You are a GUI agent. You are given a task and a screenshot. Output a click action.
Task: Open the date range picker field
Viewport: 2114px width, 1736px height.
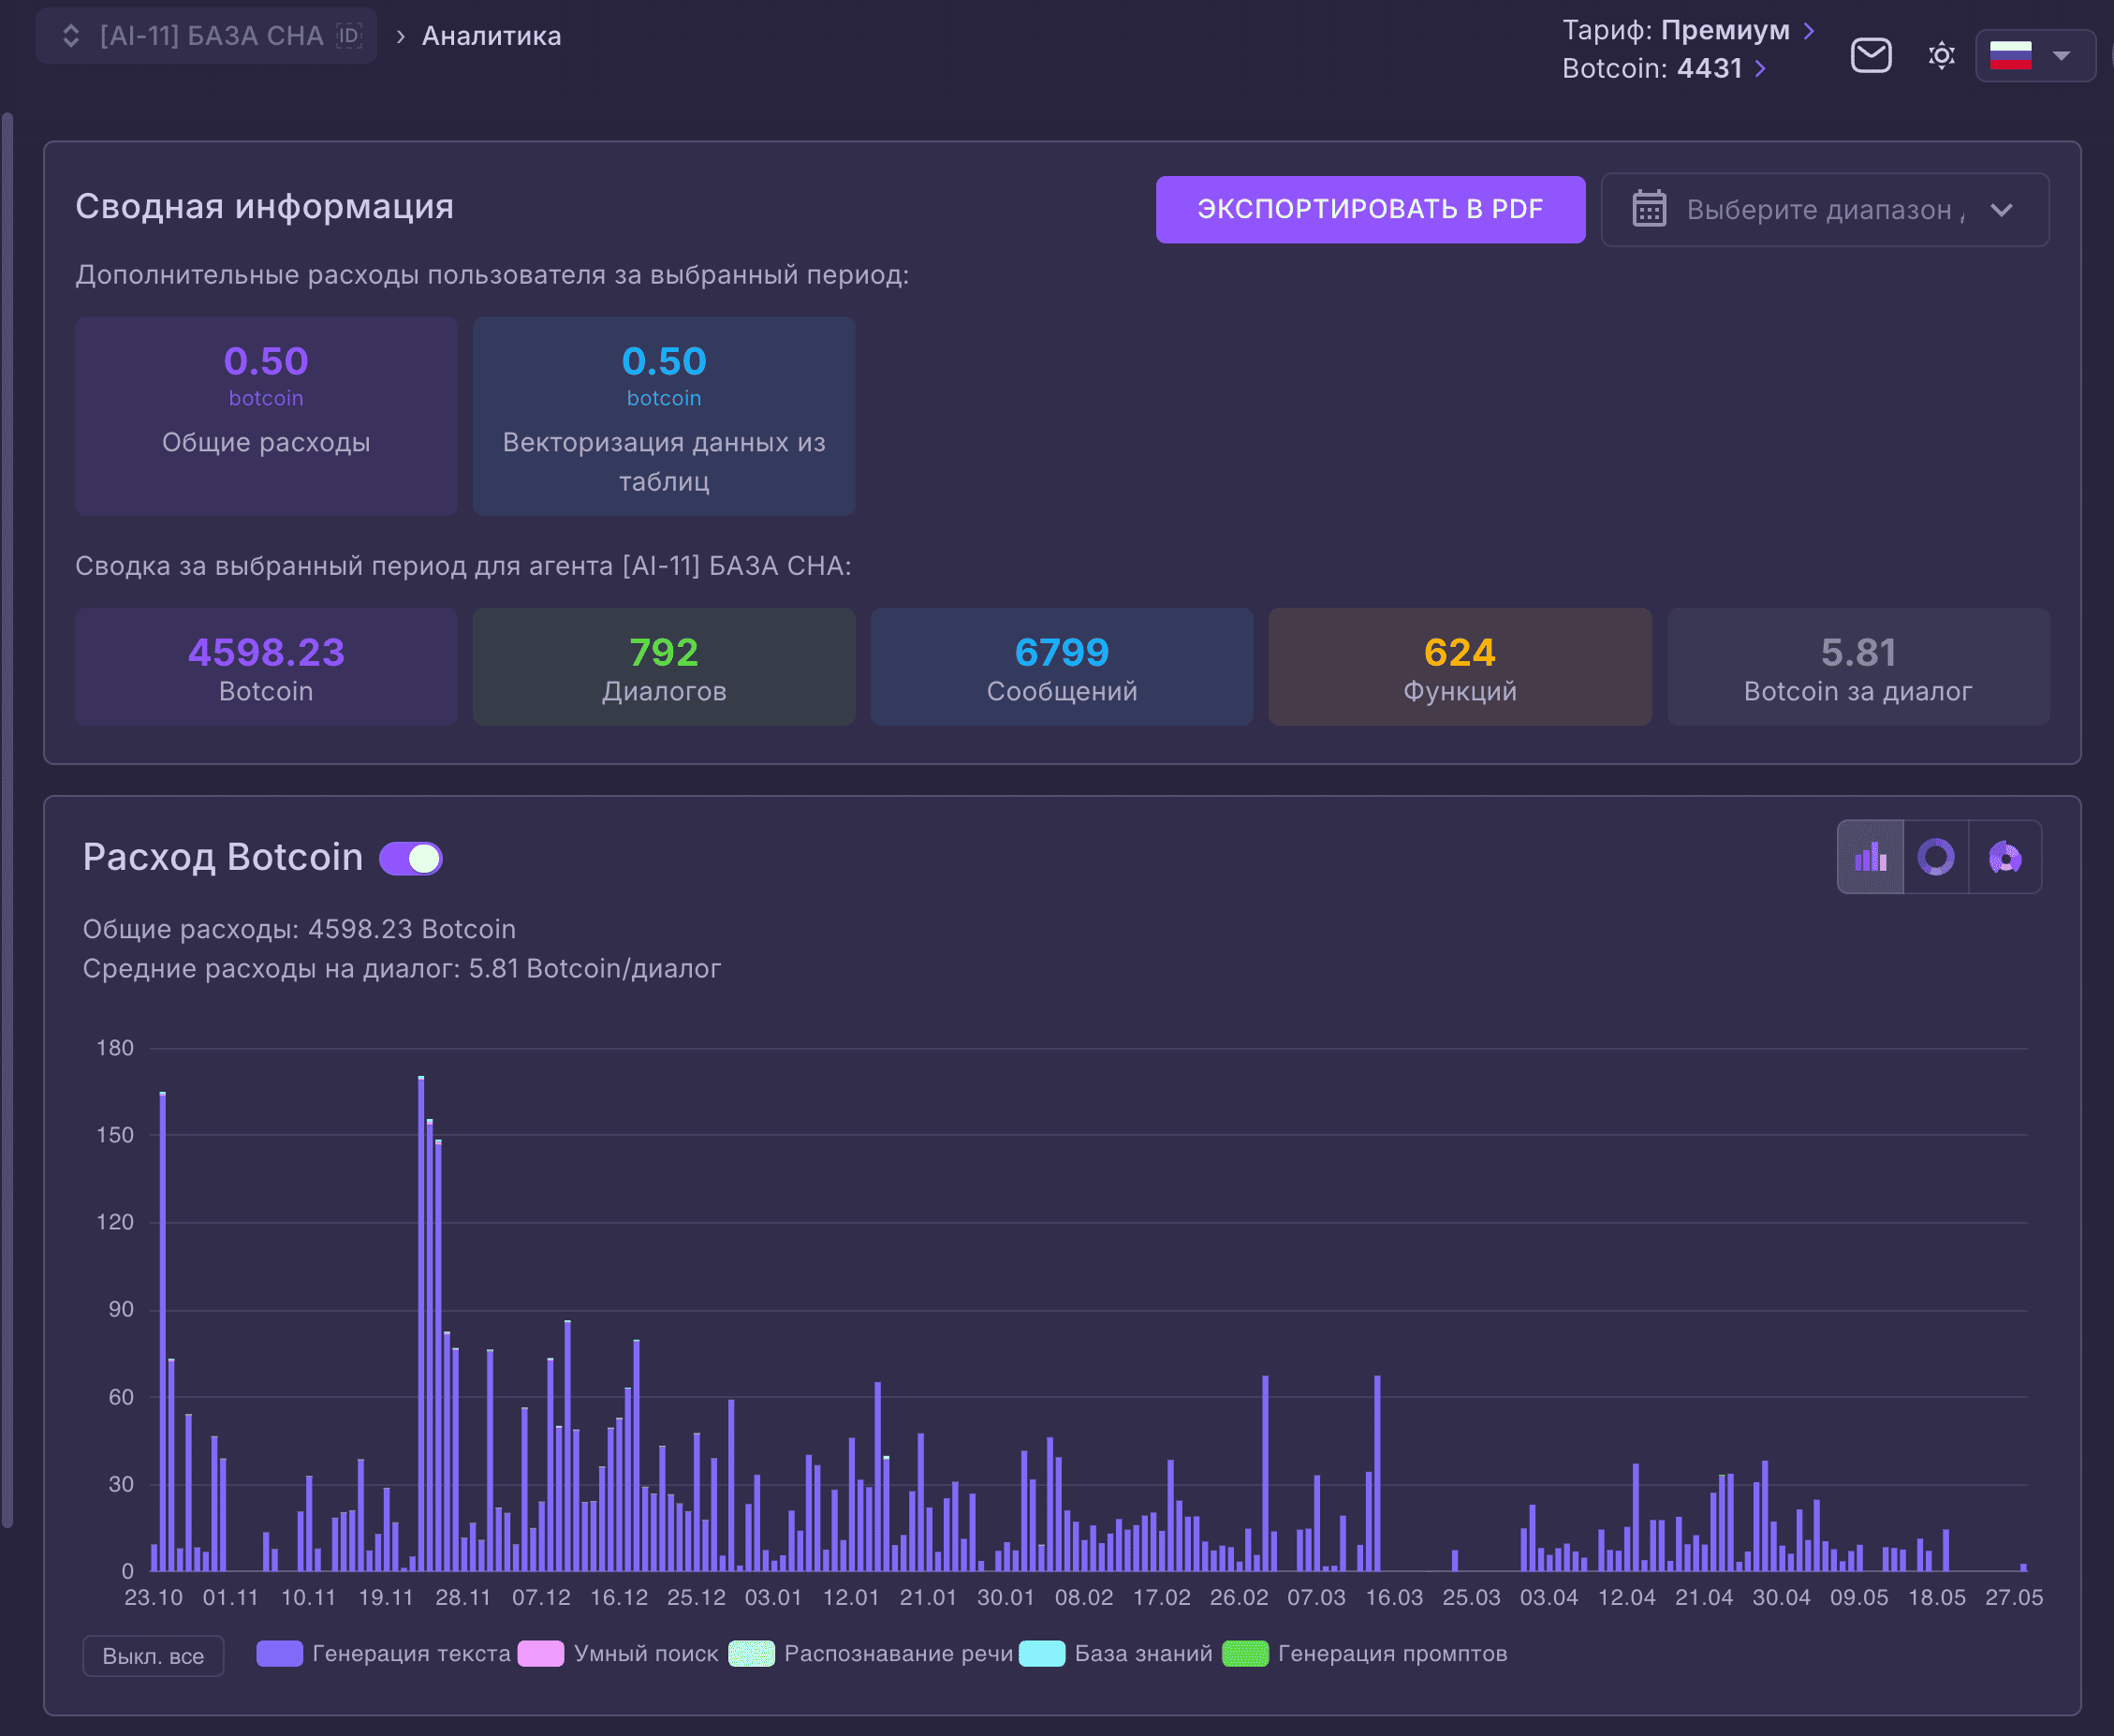click(x=1824, y=210)
